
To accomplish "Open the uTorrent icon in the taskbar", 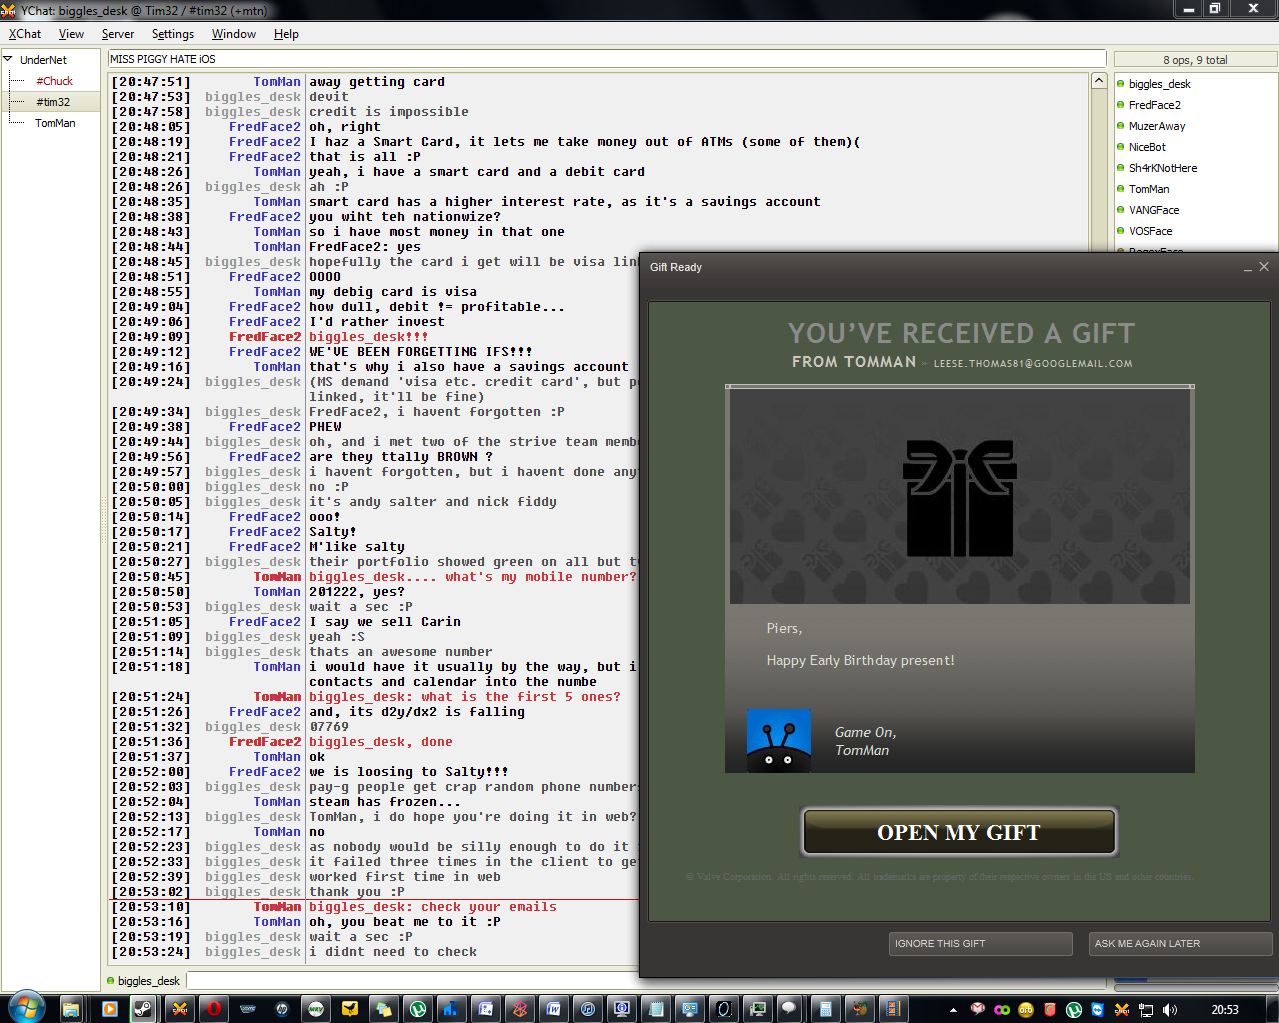I will tap(418, 1009).
